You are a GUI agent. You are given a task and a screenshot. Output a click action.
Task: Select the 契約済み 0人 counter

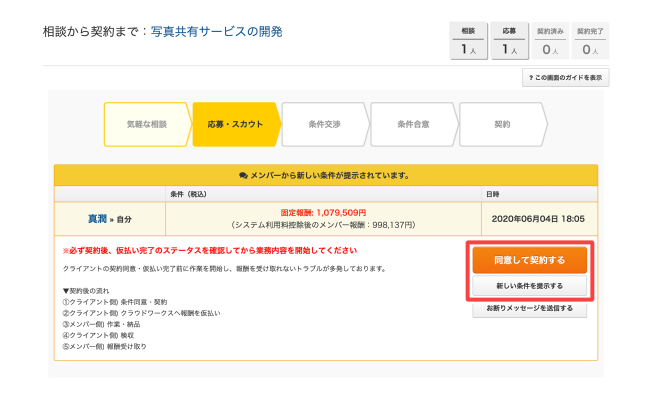pyautogui.click(x=549, y=41)
